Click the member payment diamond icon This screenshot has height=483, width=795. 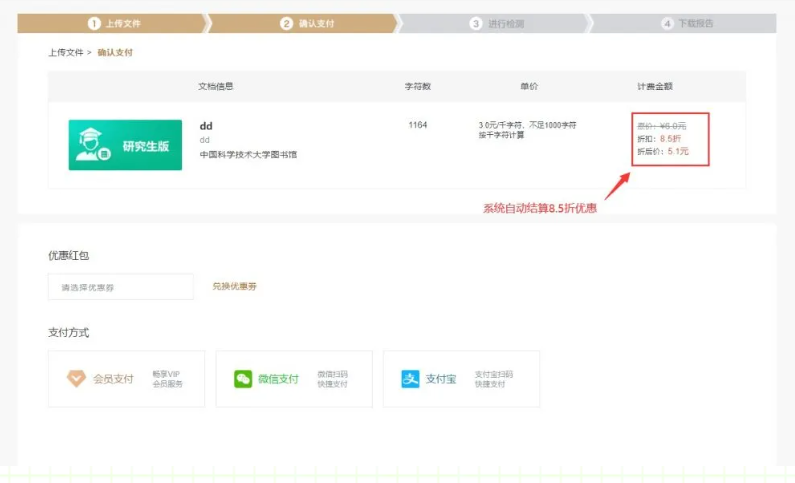(x=76, y=379)
